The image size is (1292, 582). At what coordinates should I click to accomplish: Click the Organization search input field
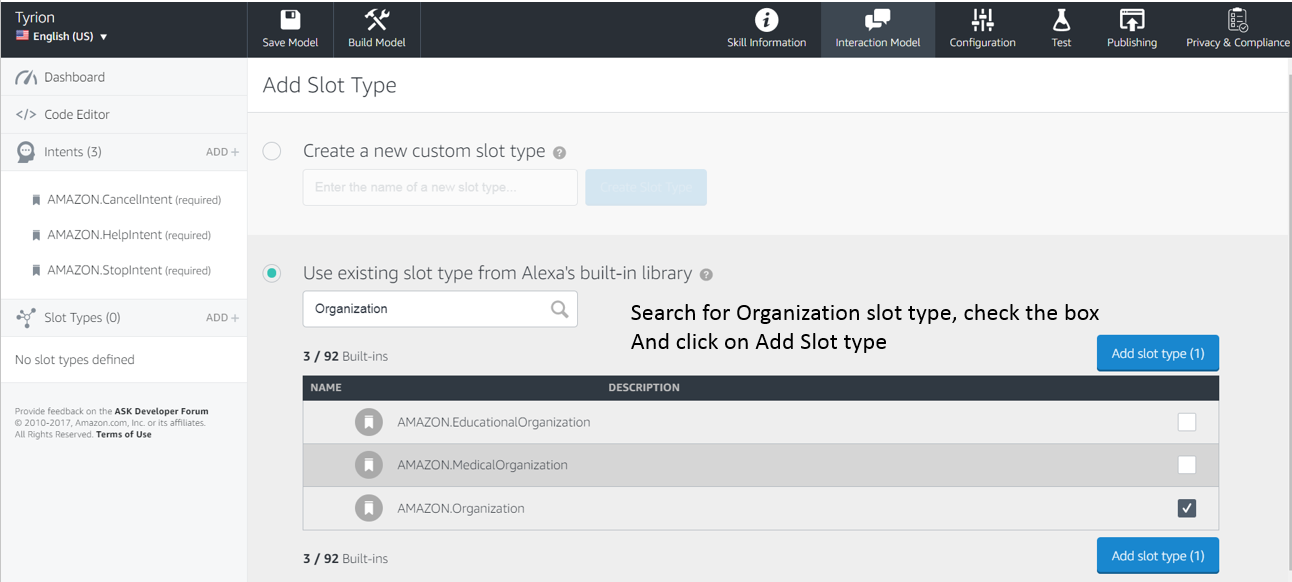pos(440,309)
